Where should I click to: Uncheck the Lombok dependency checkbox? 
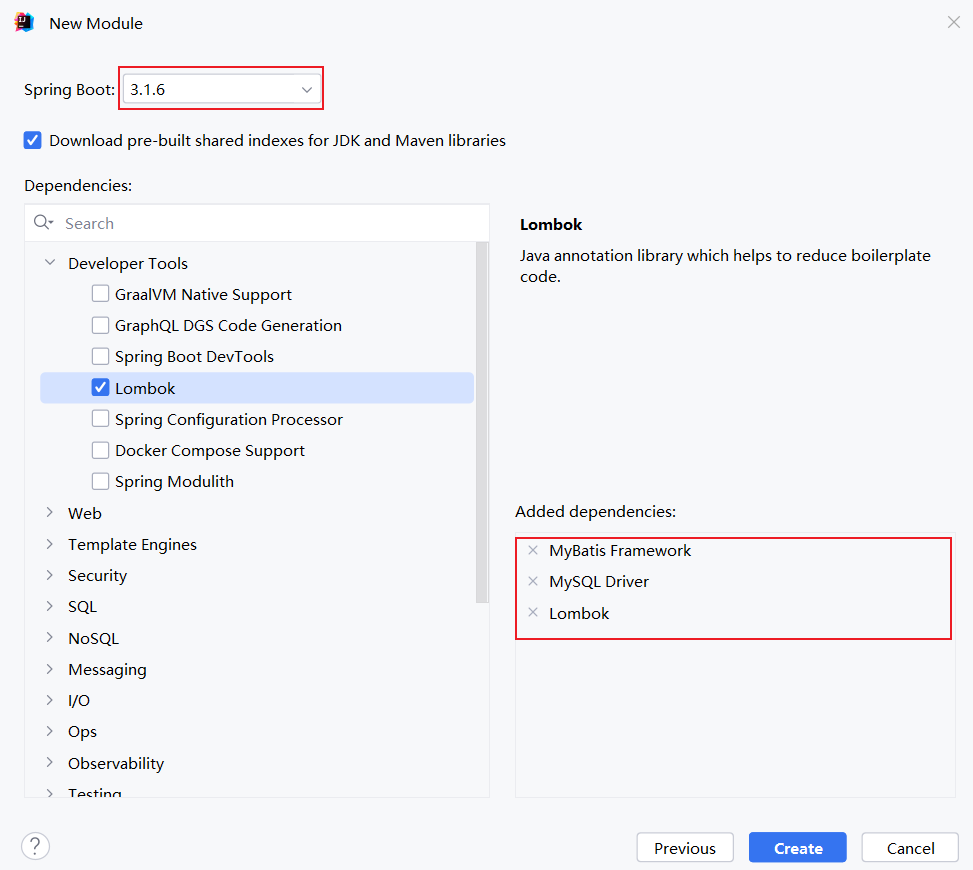[100, 388]
